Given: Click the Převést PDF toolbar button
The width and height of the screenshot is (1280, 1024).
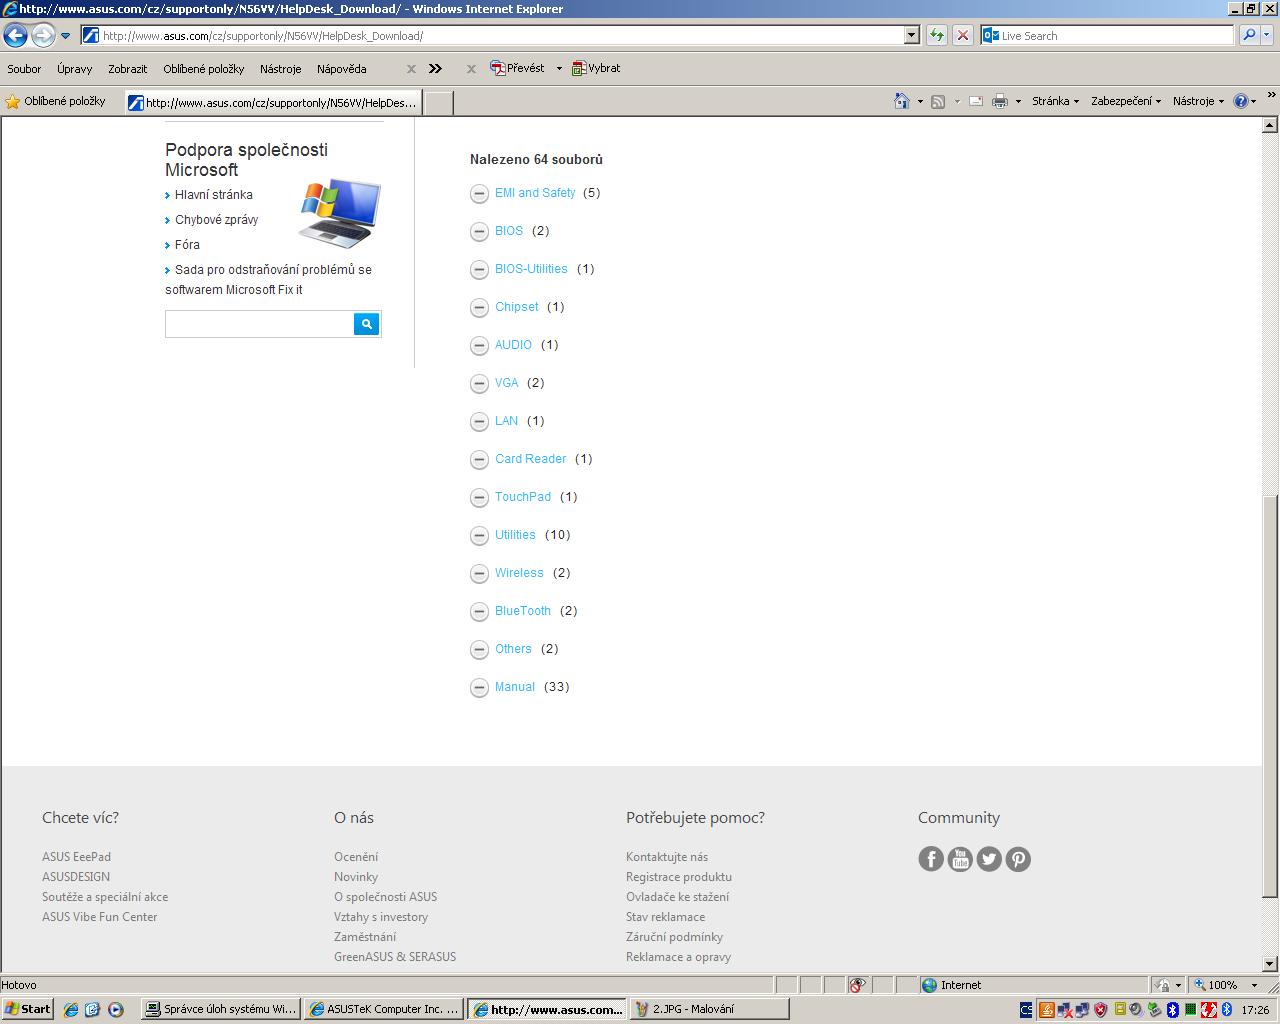Looking at the screenshot, I should point(518,68).
